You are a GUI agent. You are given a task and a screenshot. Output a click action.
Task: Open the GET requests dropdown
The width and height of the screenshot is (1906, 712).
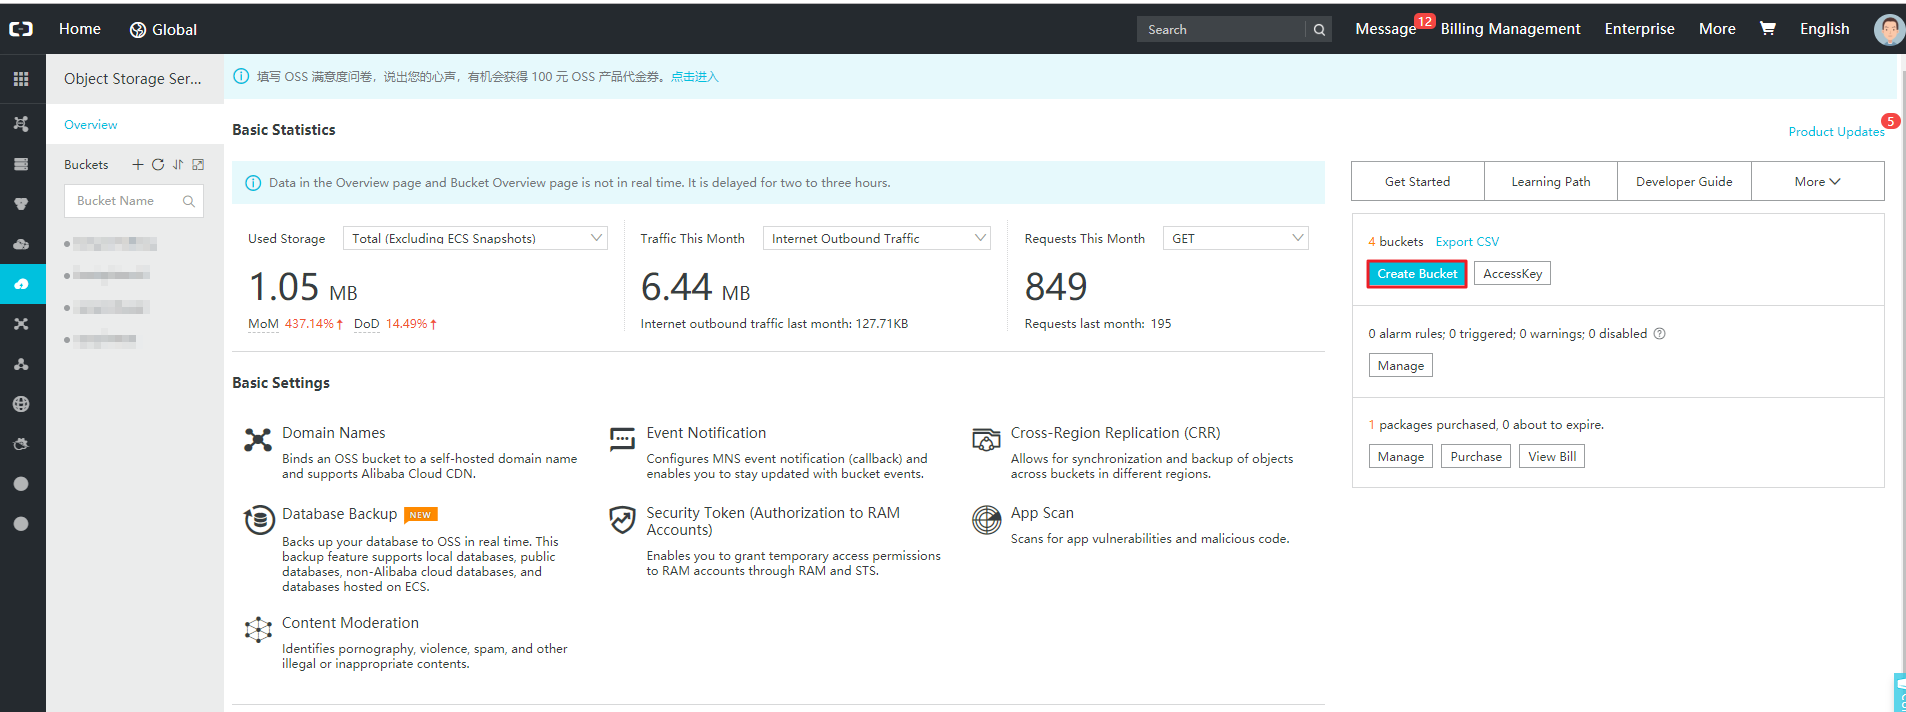[1235, 238]
